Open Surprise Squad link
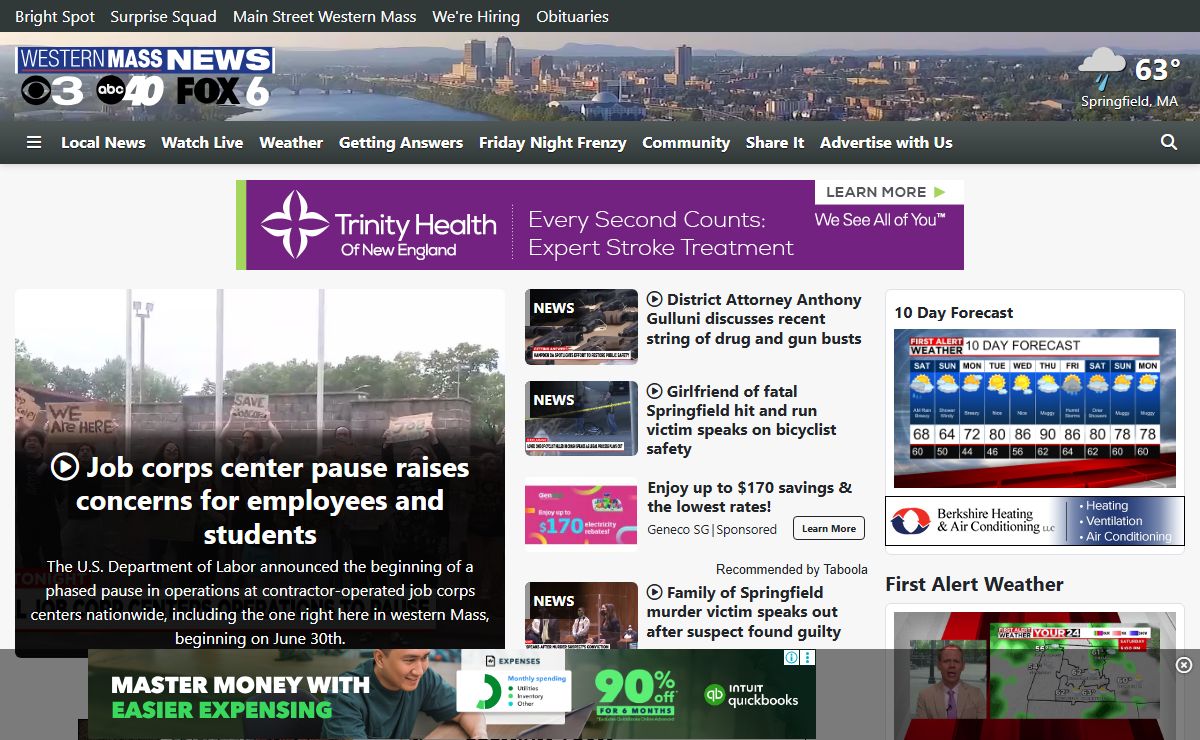 (163, 16)
